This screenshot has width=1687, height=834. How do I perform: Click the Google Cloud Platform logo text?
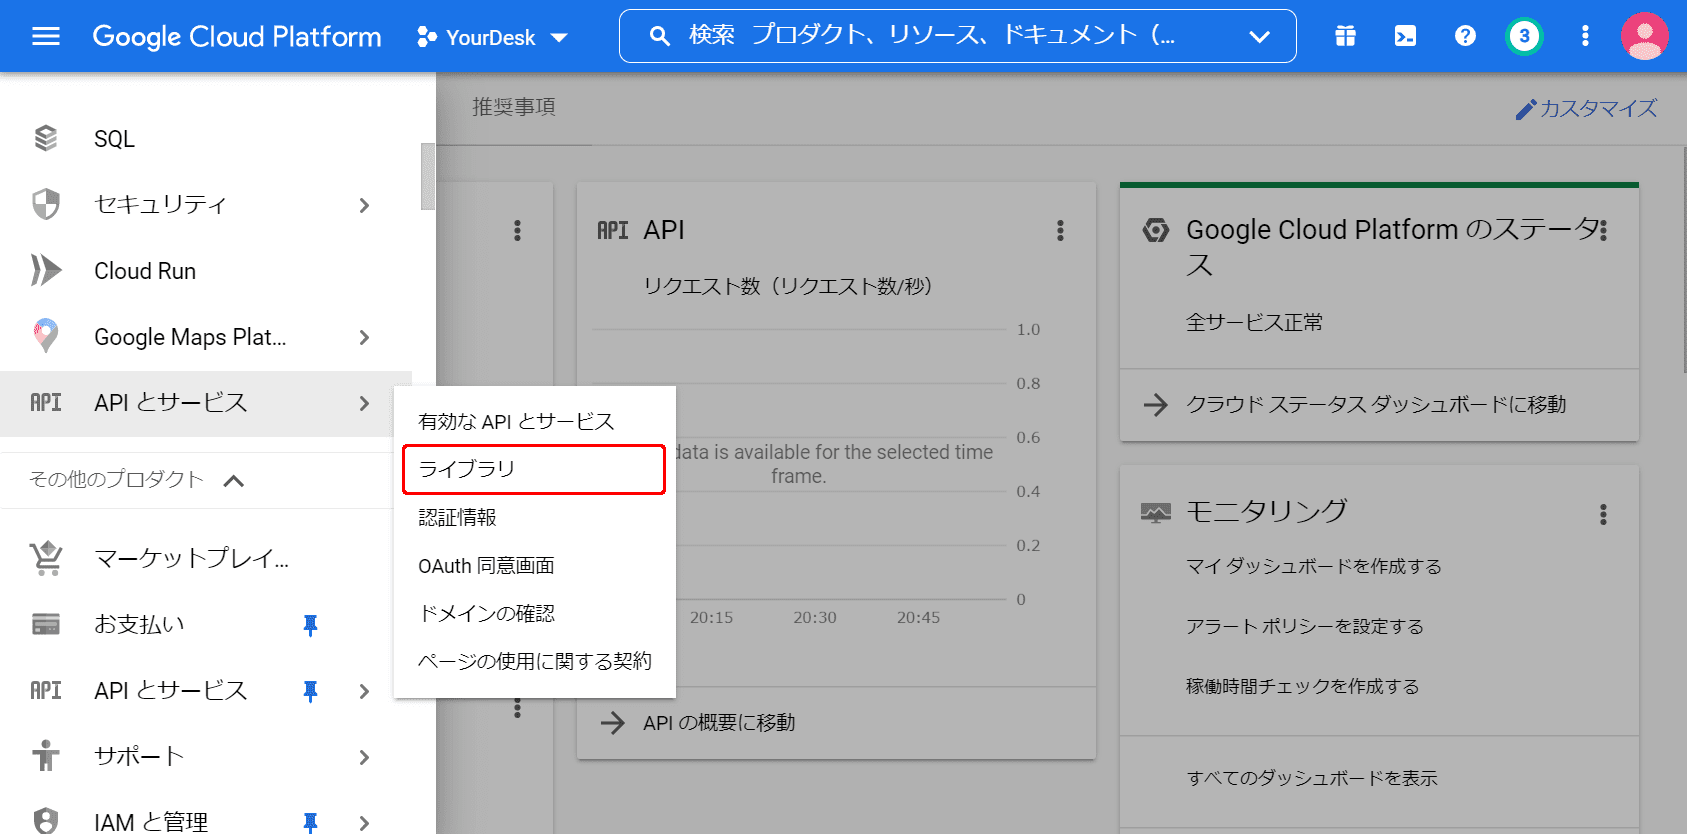click(237, 37)
